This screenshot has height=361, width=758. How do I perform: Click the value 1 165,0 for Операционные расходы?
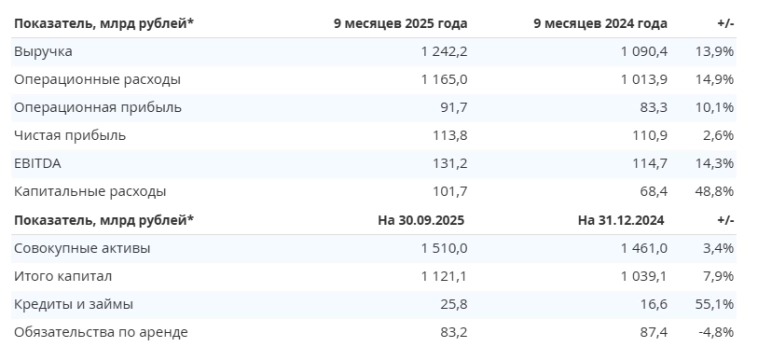tap(444, 79)
